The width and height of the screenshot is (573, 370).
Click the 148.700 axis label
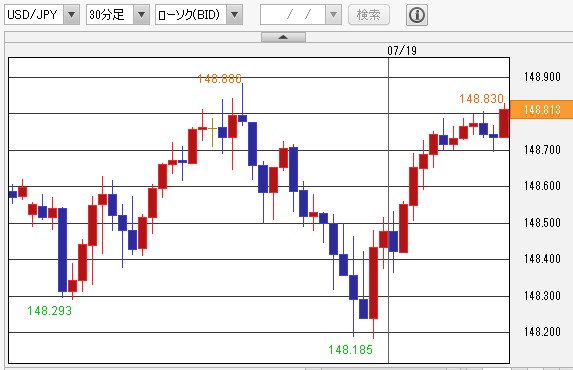[542, 149]
